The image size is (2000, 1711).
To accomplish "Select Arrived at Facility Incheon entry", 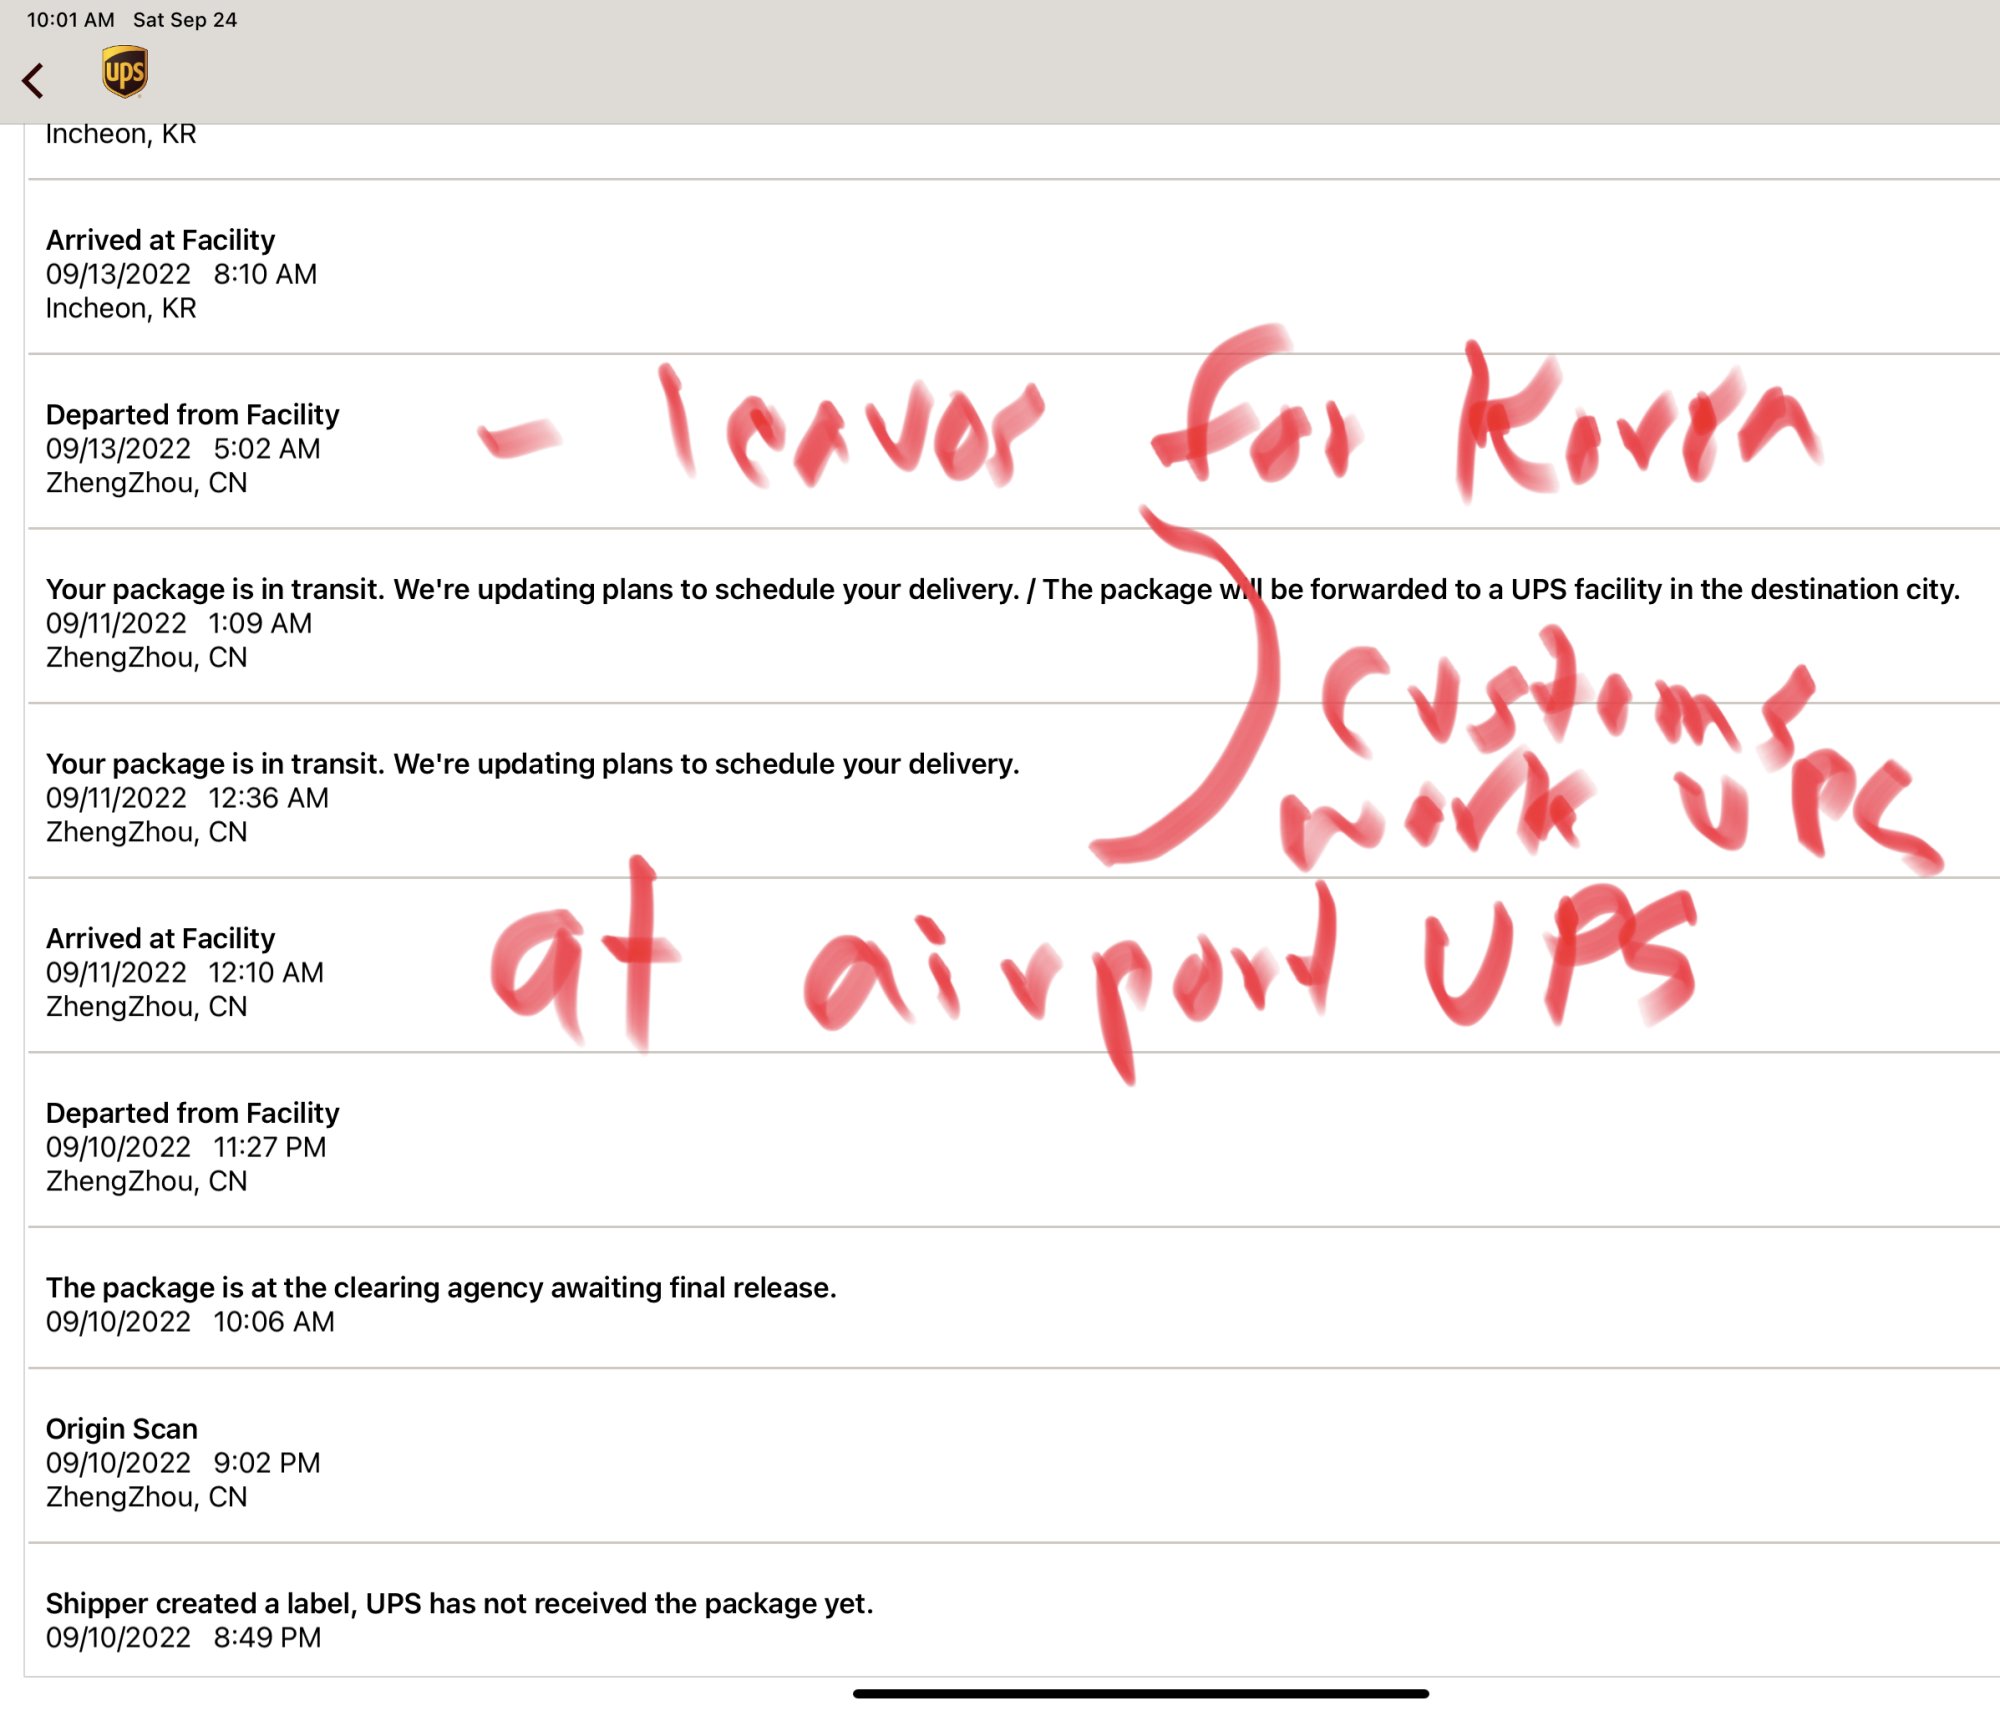I will coord(161,241).
